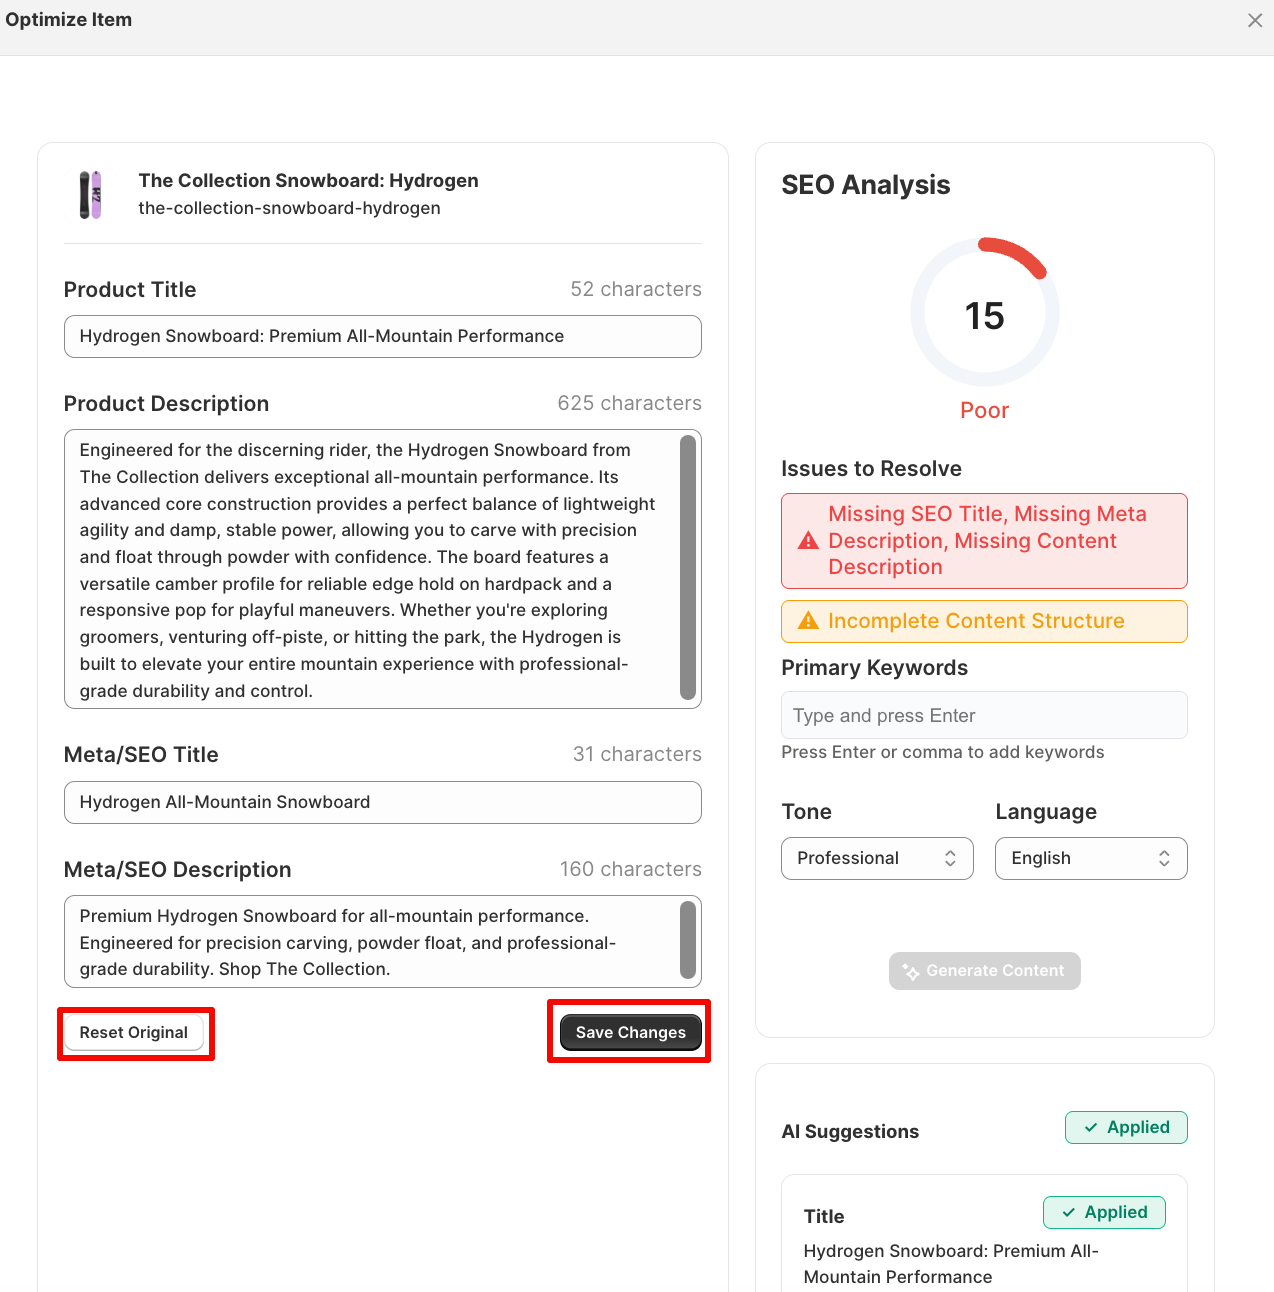Open the Tone dropdown set to Professional
Screen dimensions: 1274x1292
pos(876,858)
